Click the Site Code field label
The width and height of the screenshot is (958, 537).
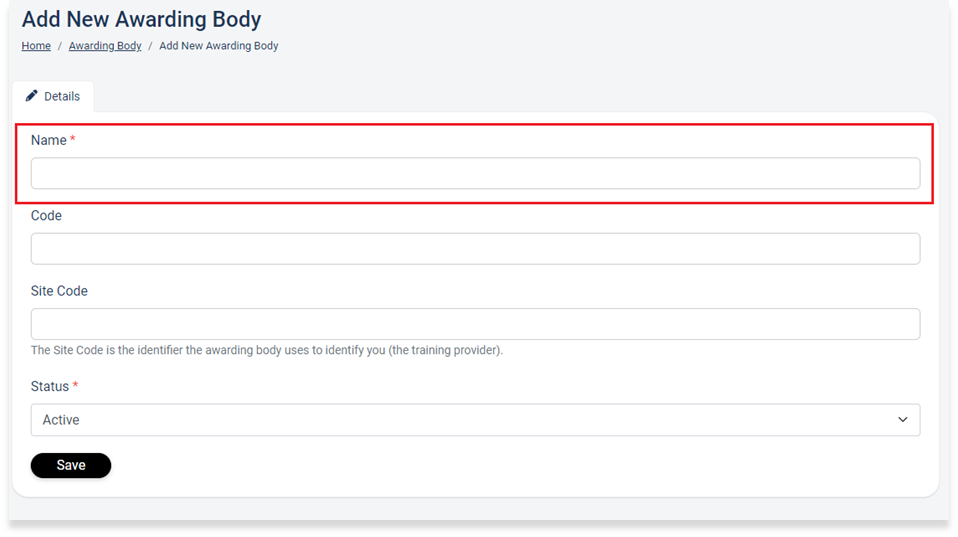[59, 291]
